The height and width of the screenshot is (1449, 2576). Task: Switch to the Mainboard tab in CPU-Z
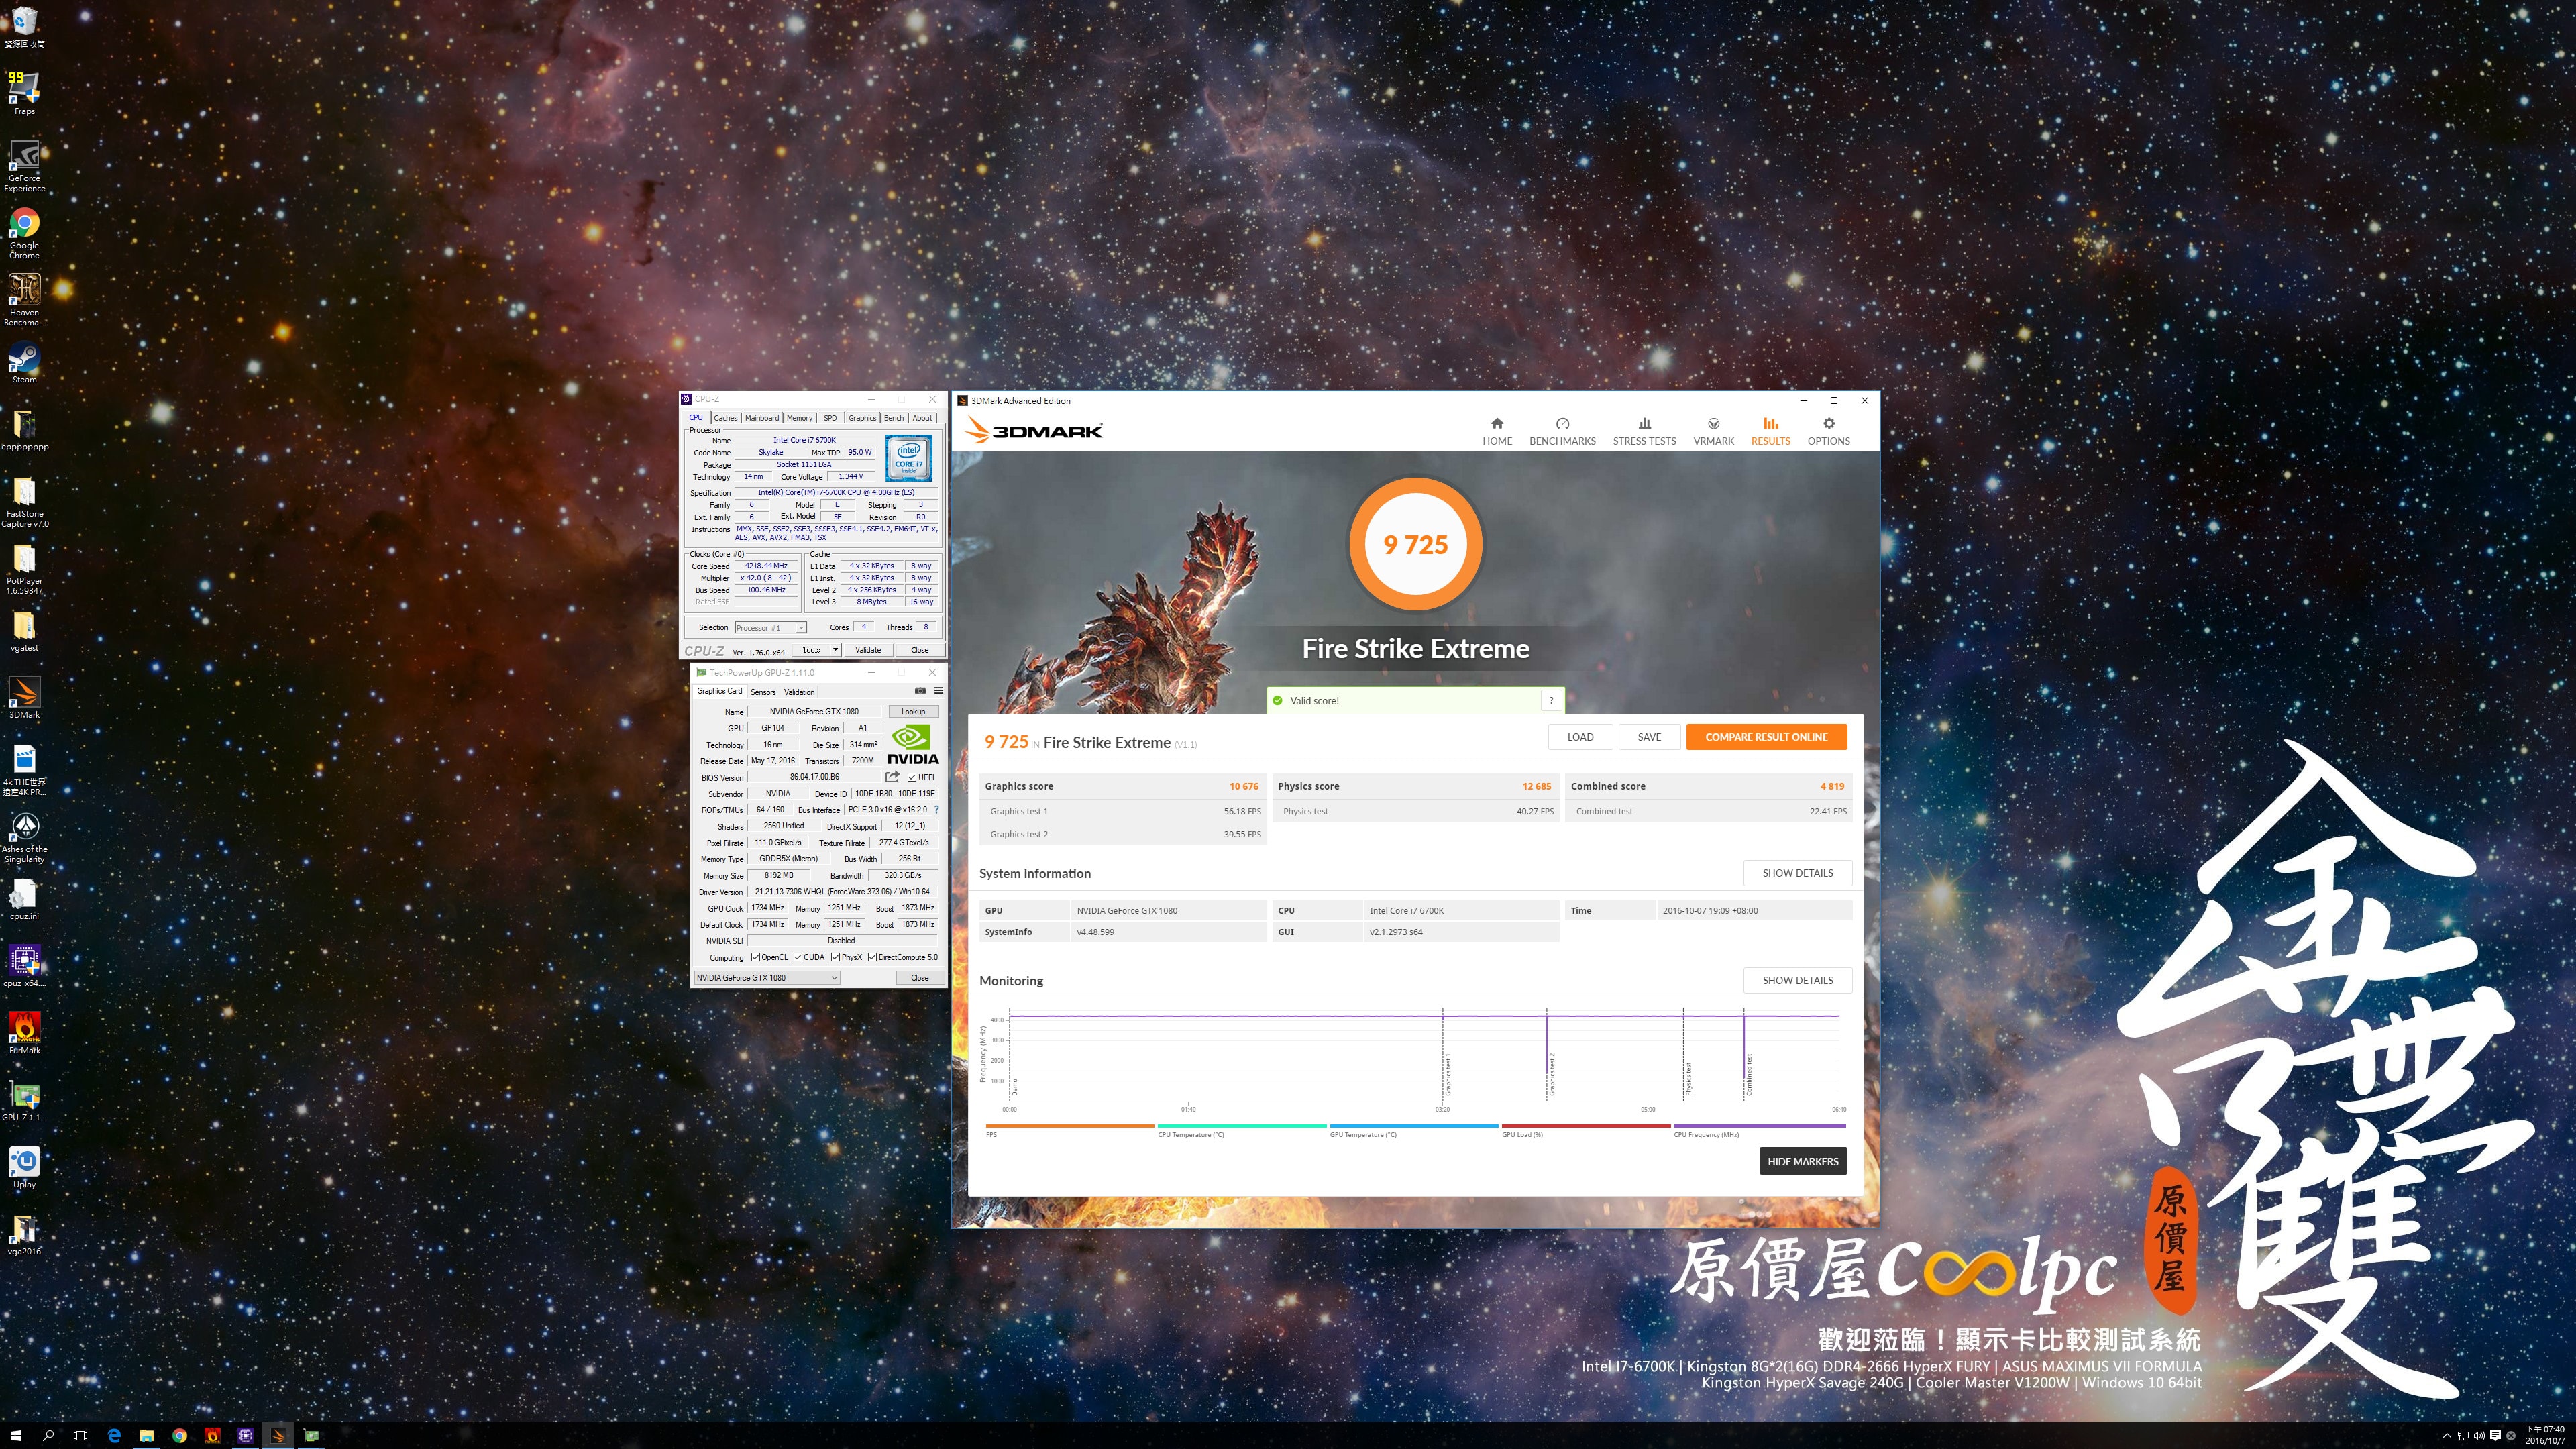click(x=761, y=418)
